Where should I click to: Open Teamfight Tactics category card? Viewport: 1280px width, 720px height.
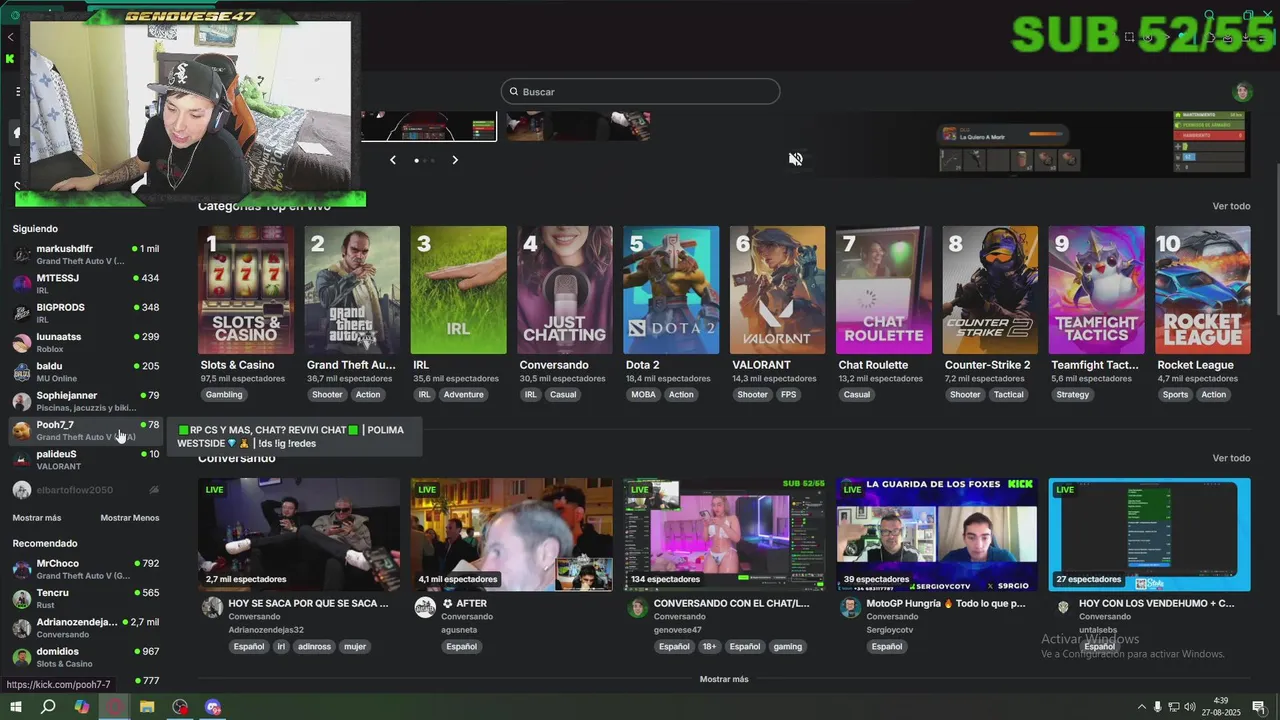(x=1096, y=290)
